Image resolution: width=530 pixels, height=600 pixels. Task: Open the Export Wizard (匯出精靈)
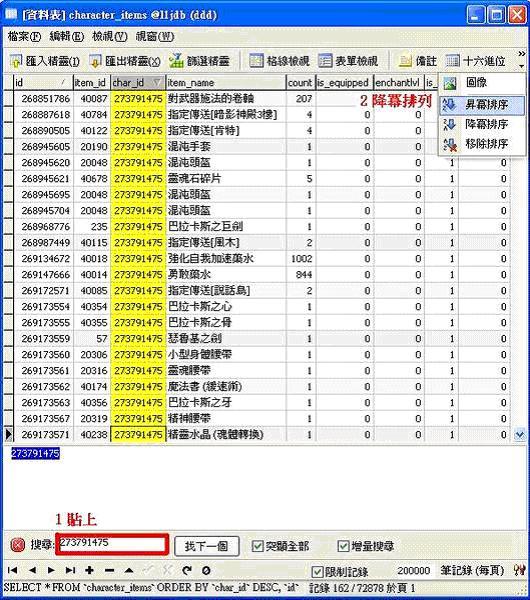tap(125, 60)
